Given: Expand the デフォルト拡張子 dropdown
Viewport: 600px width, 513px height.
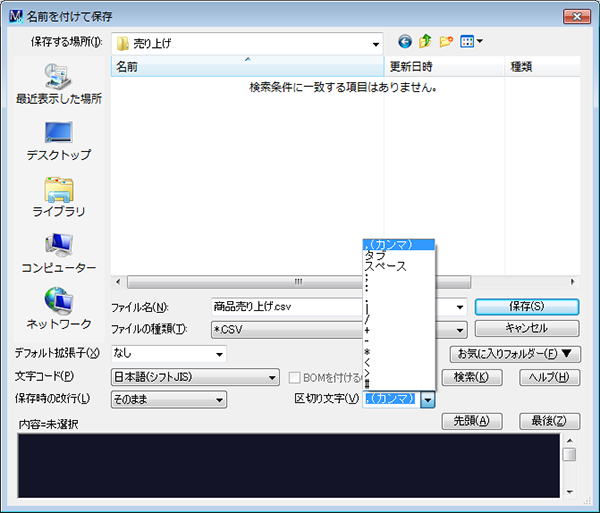Looking at the screenshot, I should pos(169,353).
